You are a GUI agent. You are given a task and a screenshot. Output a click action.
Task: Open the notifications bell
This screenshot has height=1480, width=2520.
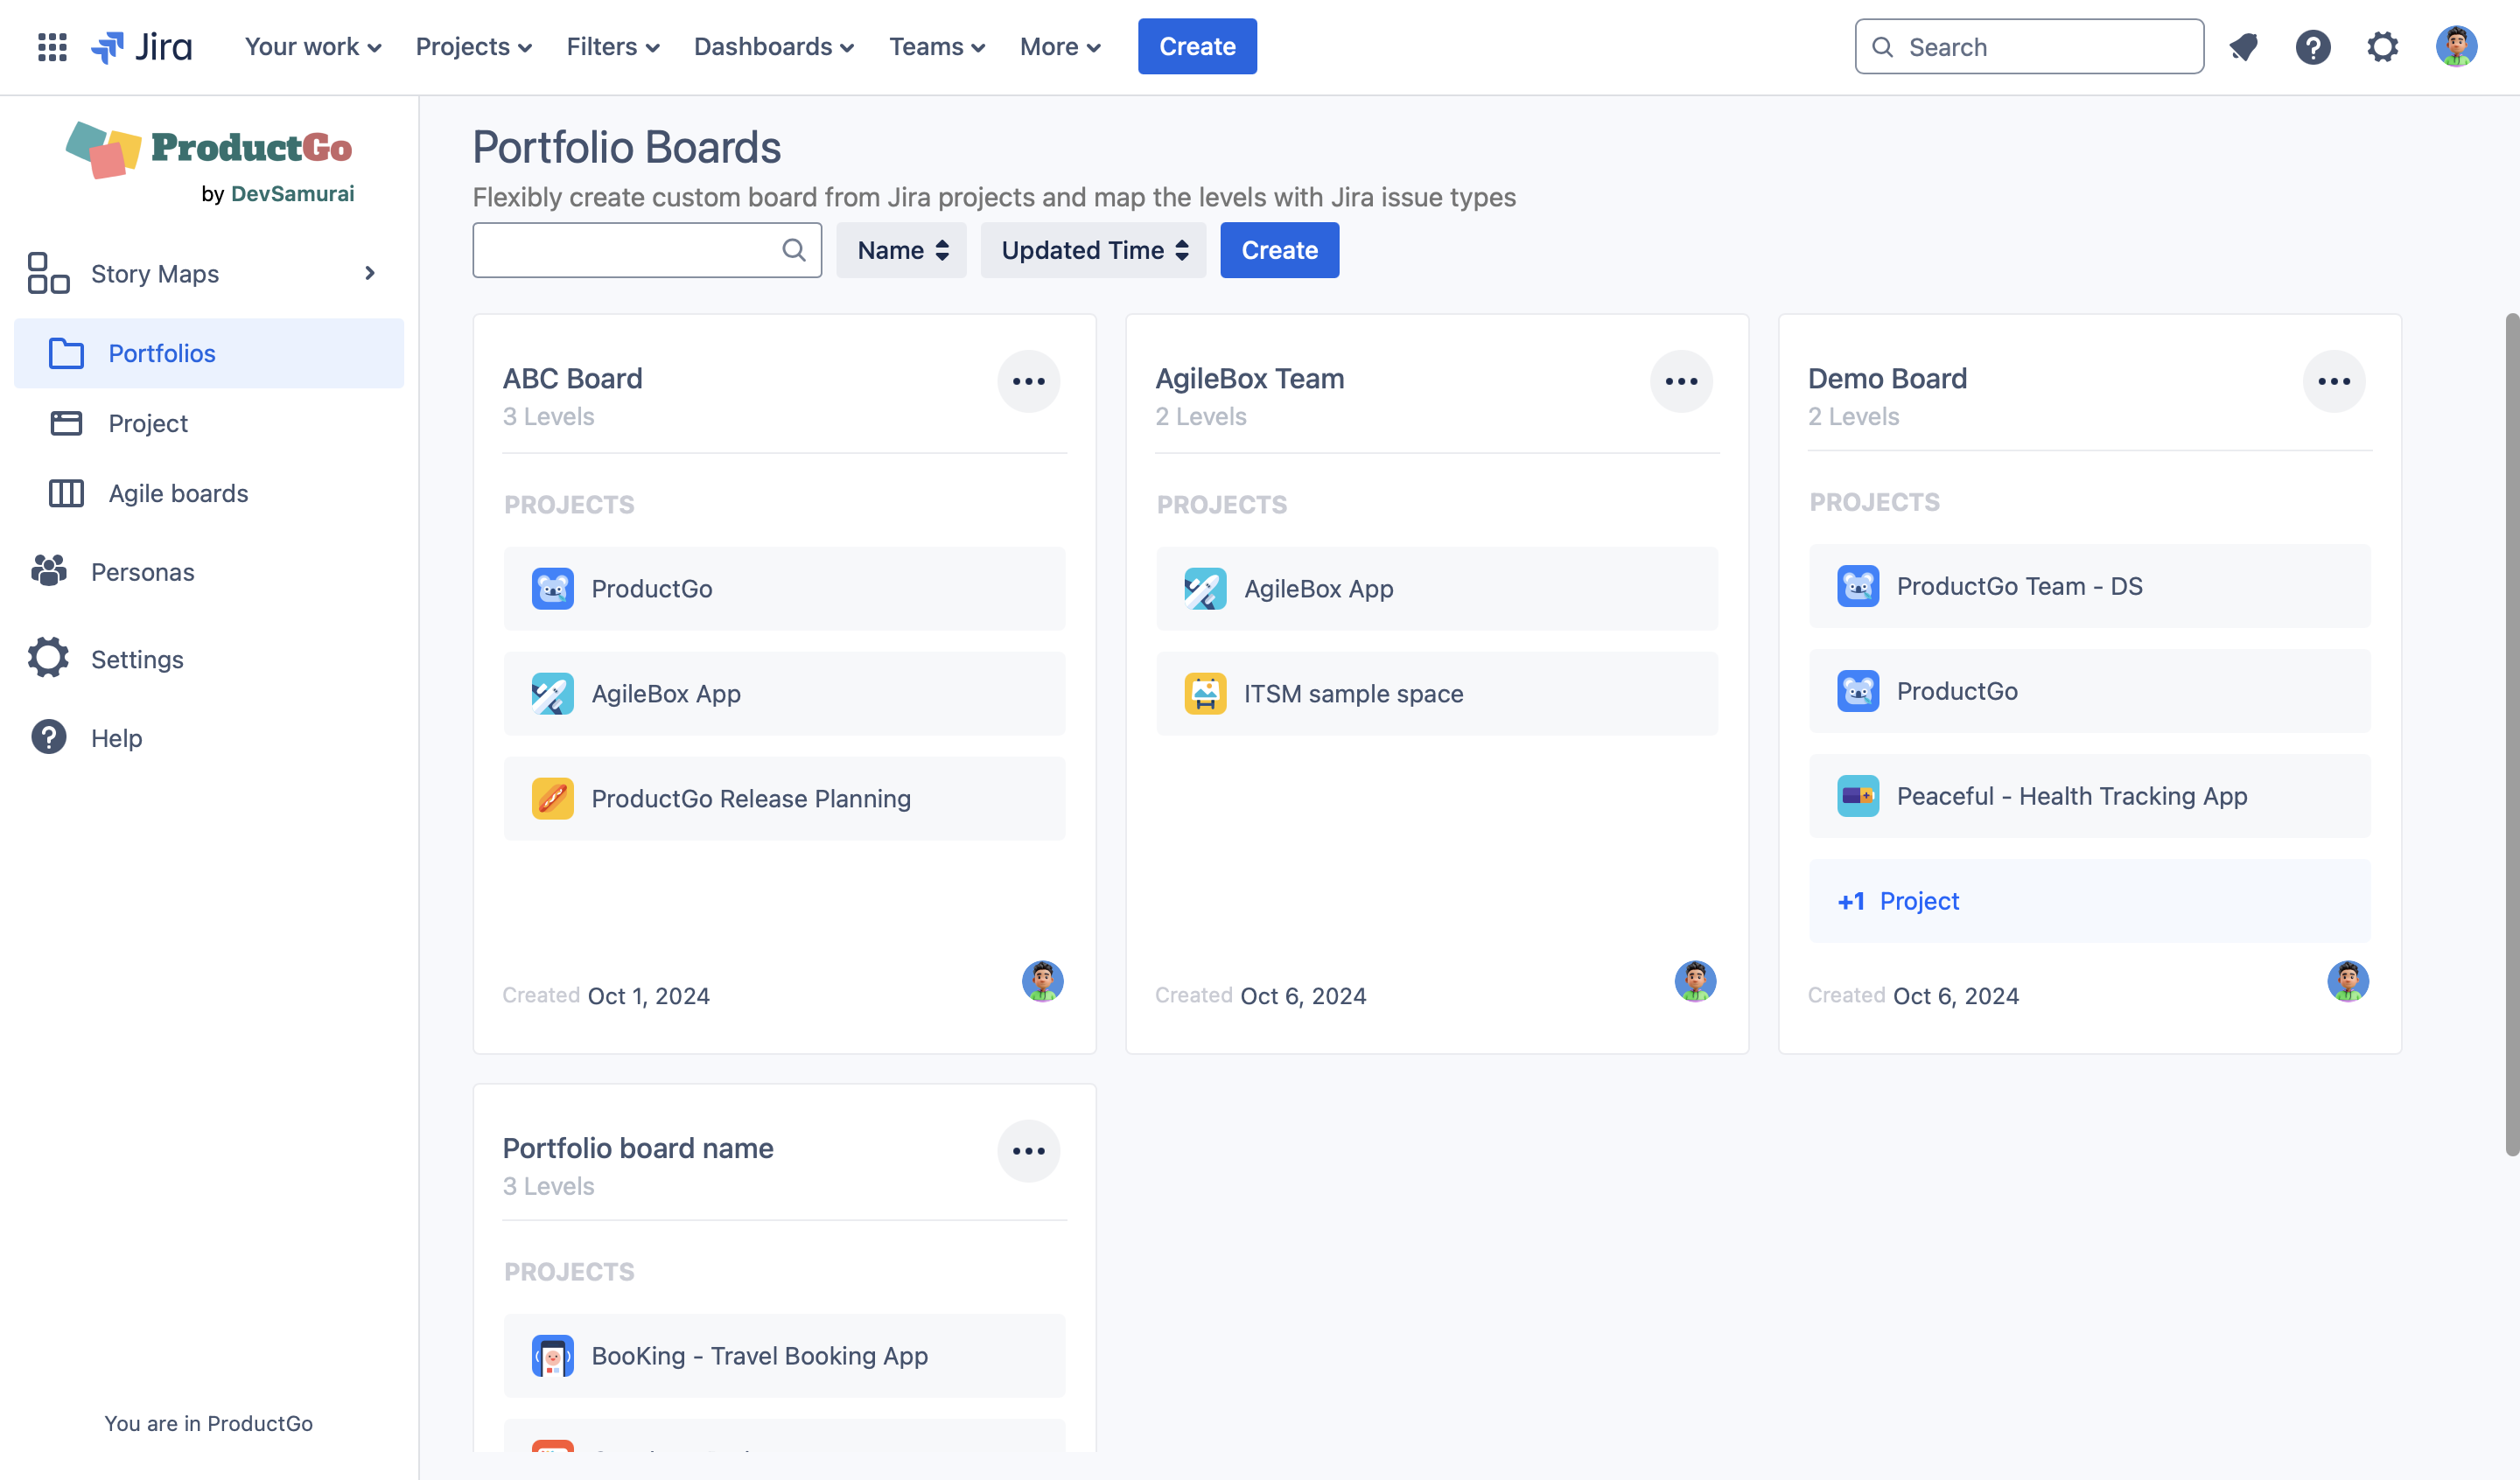(2243, 47)
